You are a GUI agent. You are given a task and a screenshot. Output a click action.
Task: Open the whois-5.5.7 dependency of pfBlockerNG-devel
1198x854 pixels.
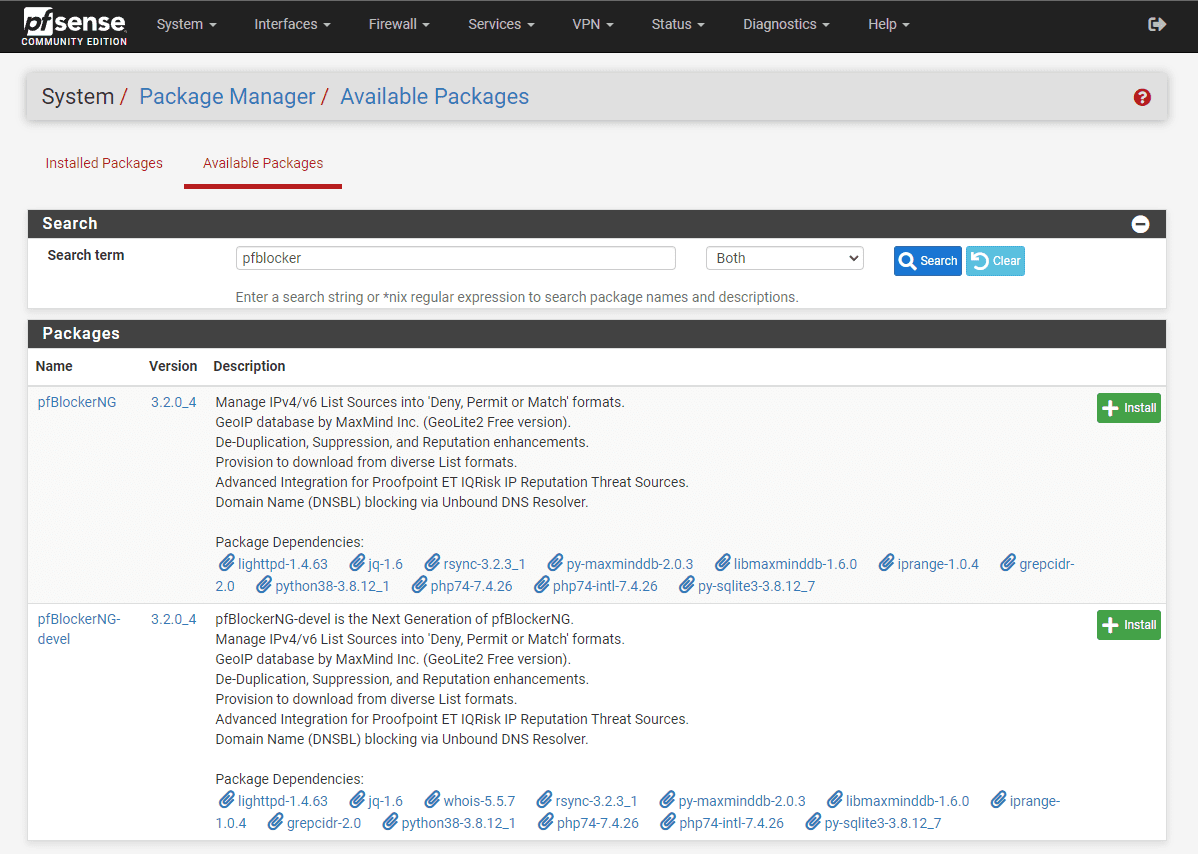[470, 801]
